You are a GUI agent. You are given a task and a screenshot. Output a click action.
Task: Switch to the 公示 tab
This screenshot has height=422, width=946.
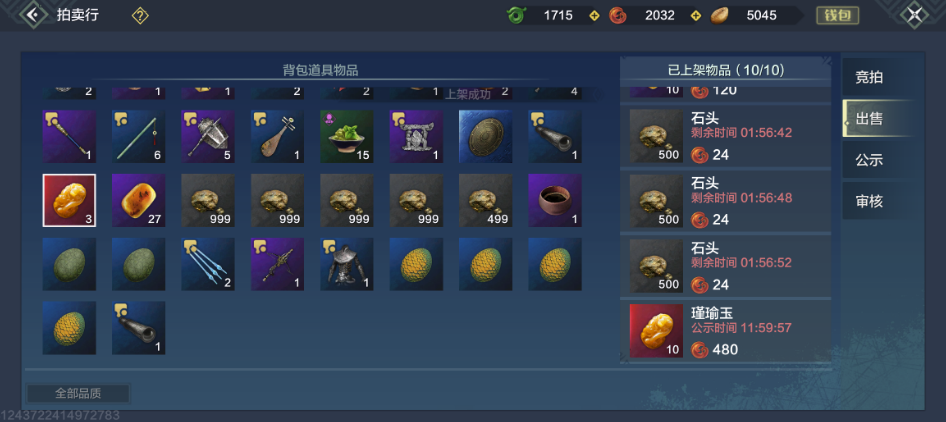(x=871, y=160)
